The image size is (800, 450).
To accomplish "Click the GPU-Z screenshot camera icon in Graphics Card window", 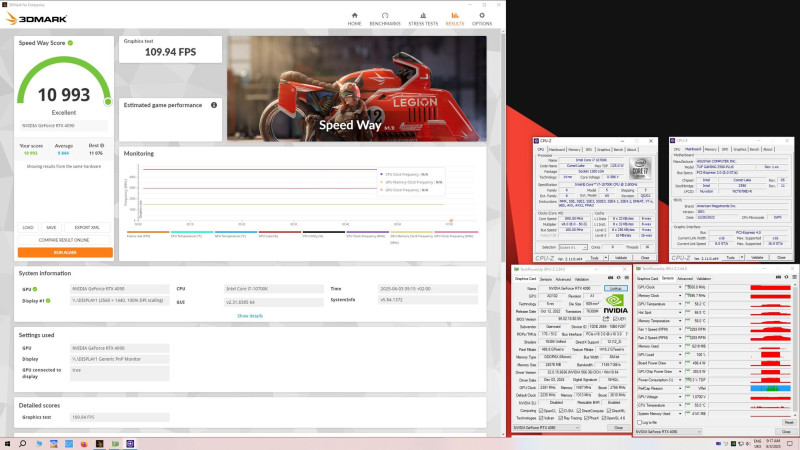I will (611, 278).
